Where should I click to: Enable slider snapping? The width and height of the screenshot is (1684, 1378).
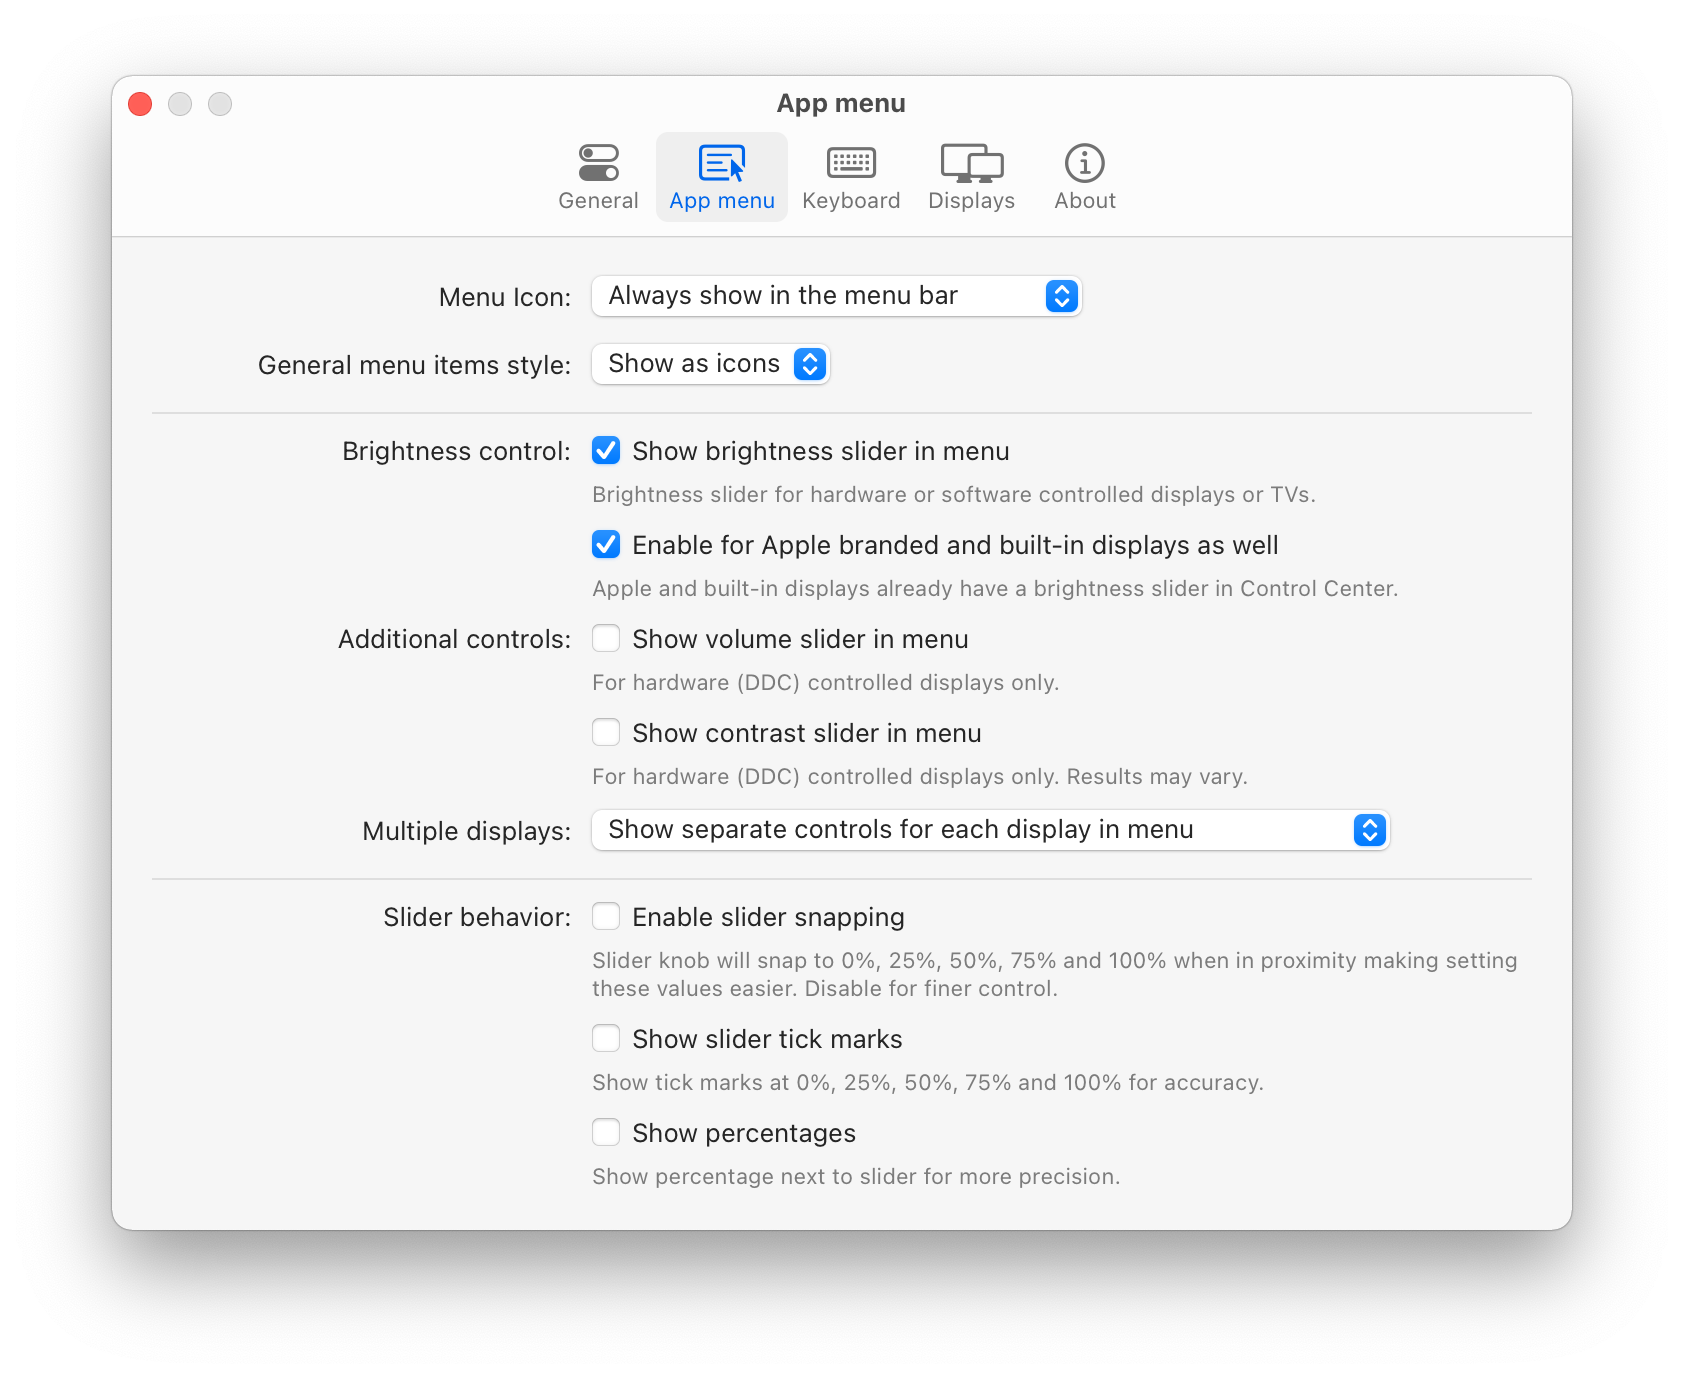point(606,916)
